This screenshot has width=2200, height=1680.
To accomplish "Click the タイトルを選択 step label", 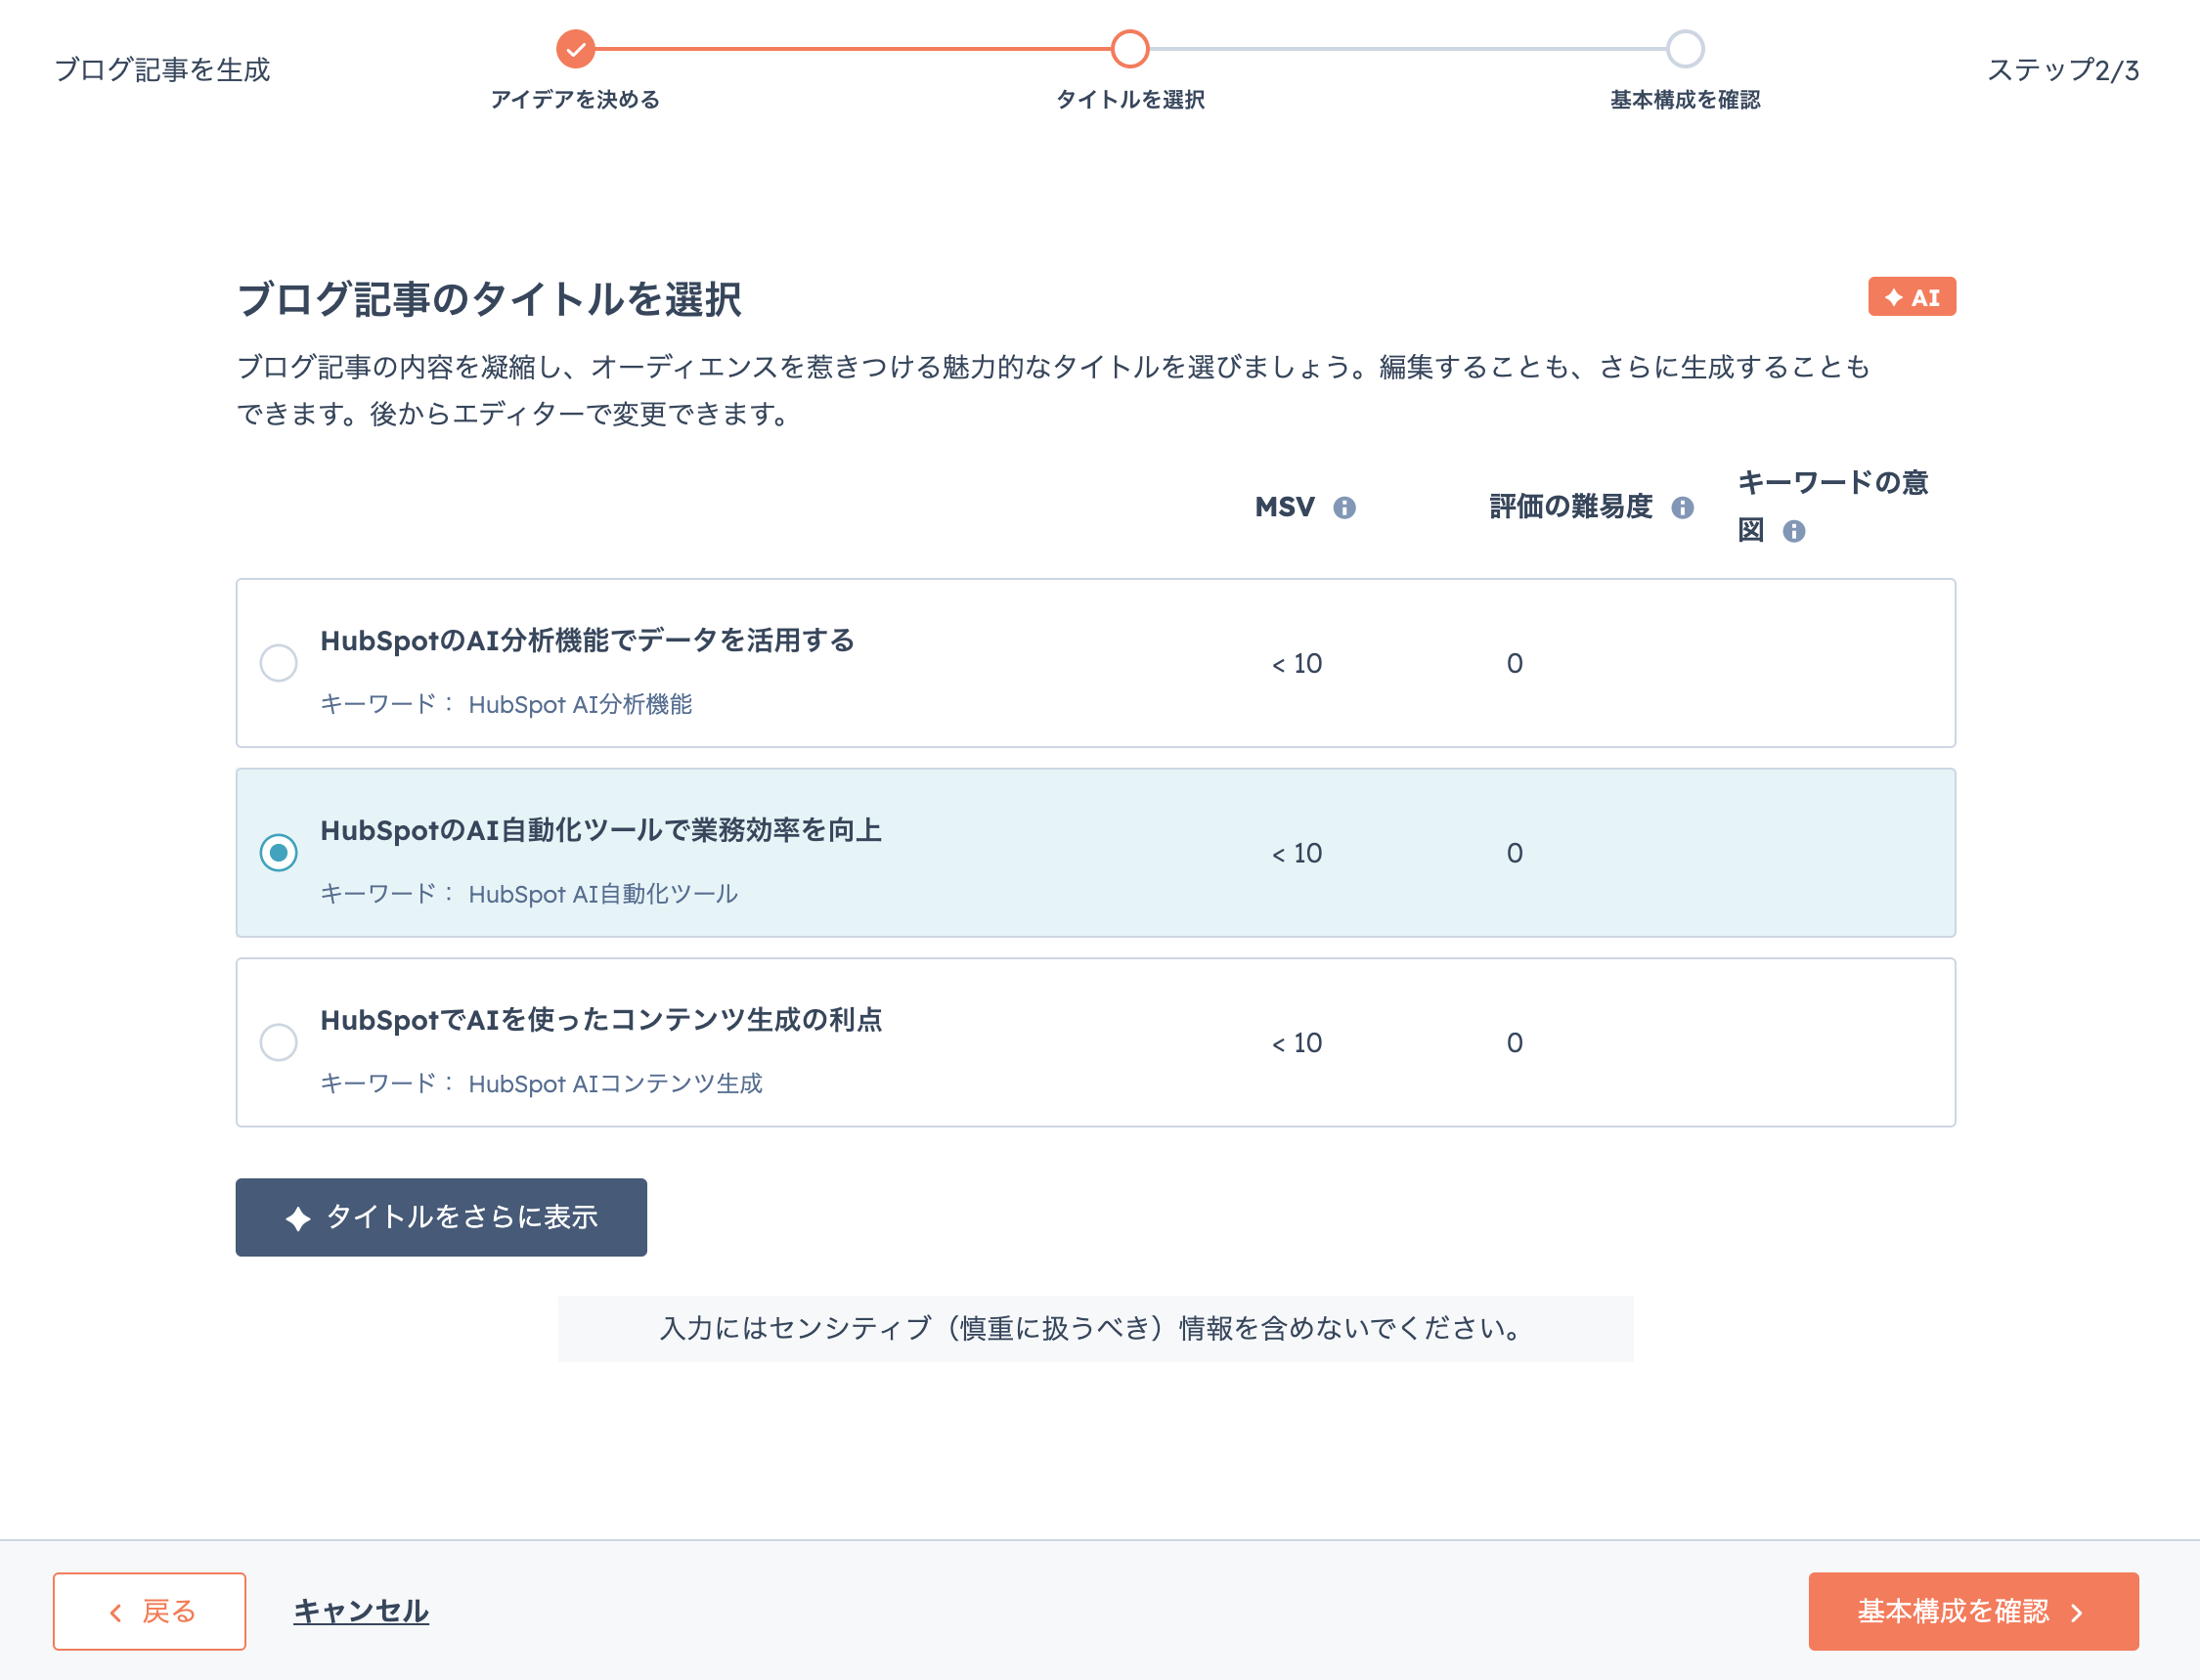I will pos(1130,100).
